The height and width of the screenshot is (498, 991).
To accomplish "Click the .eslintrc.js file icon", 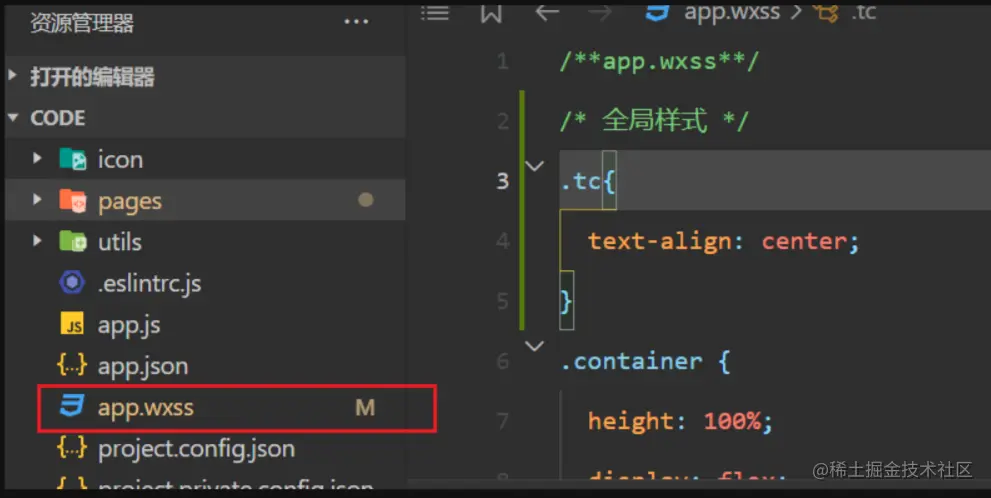I will pyautogui.click(x=72, y=282).
